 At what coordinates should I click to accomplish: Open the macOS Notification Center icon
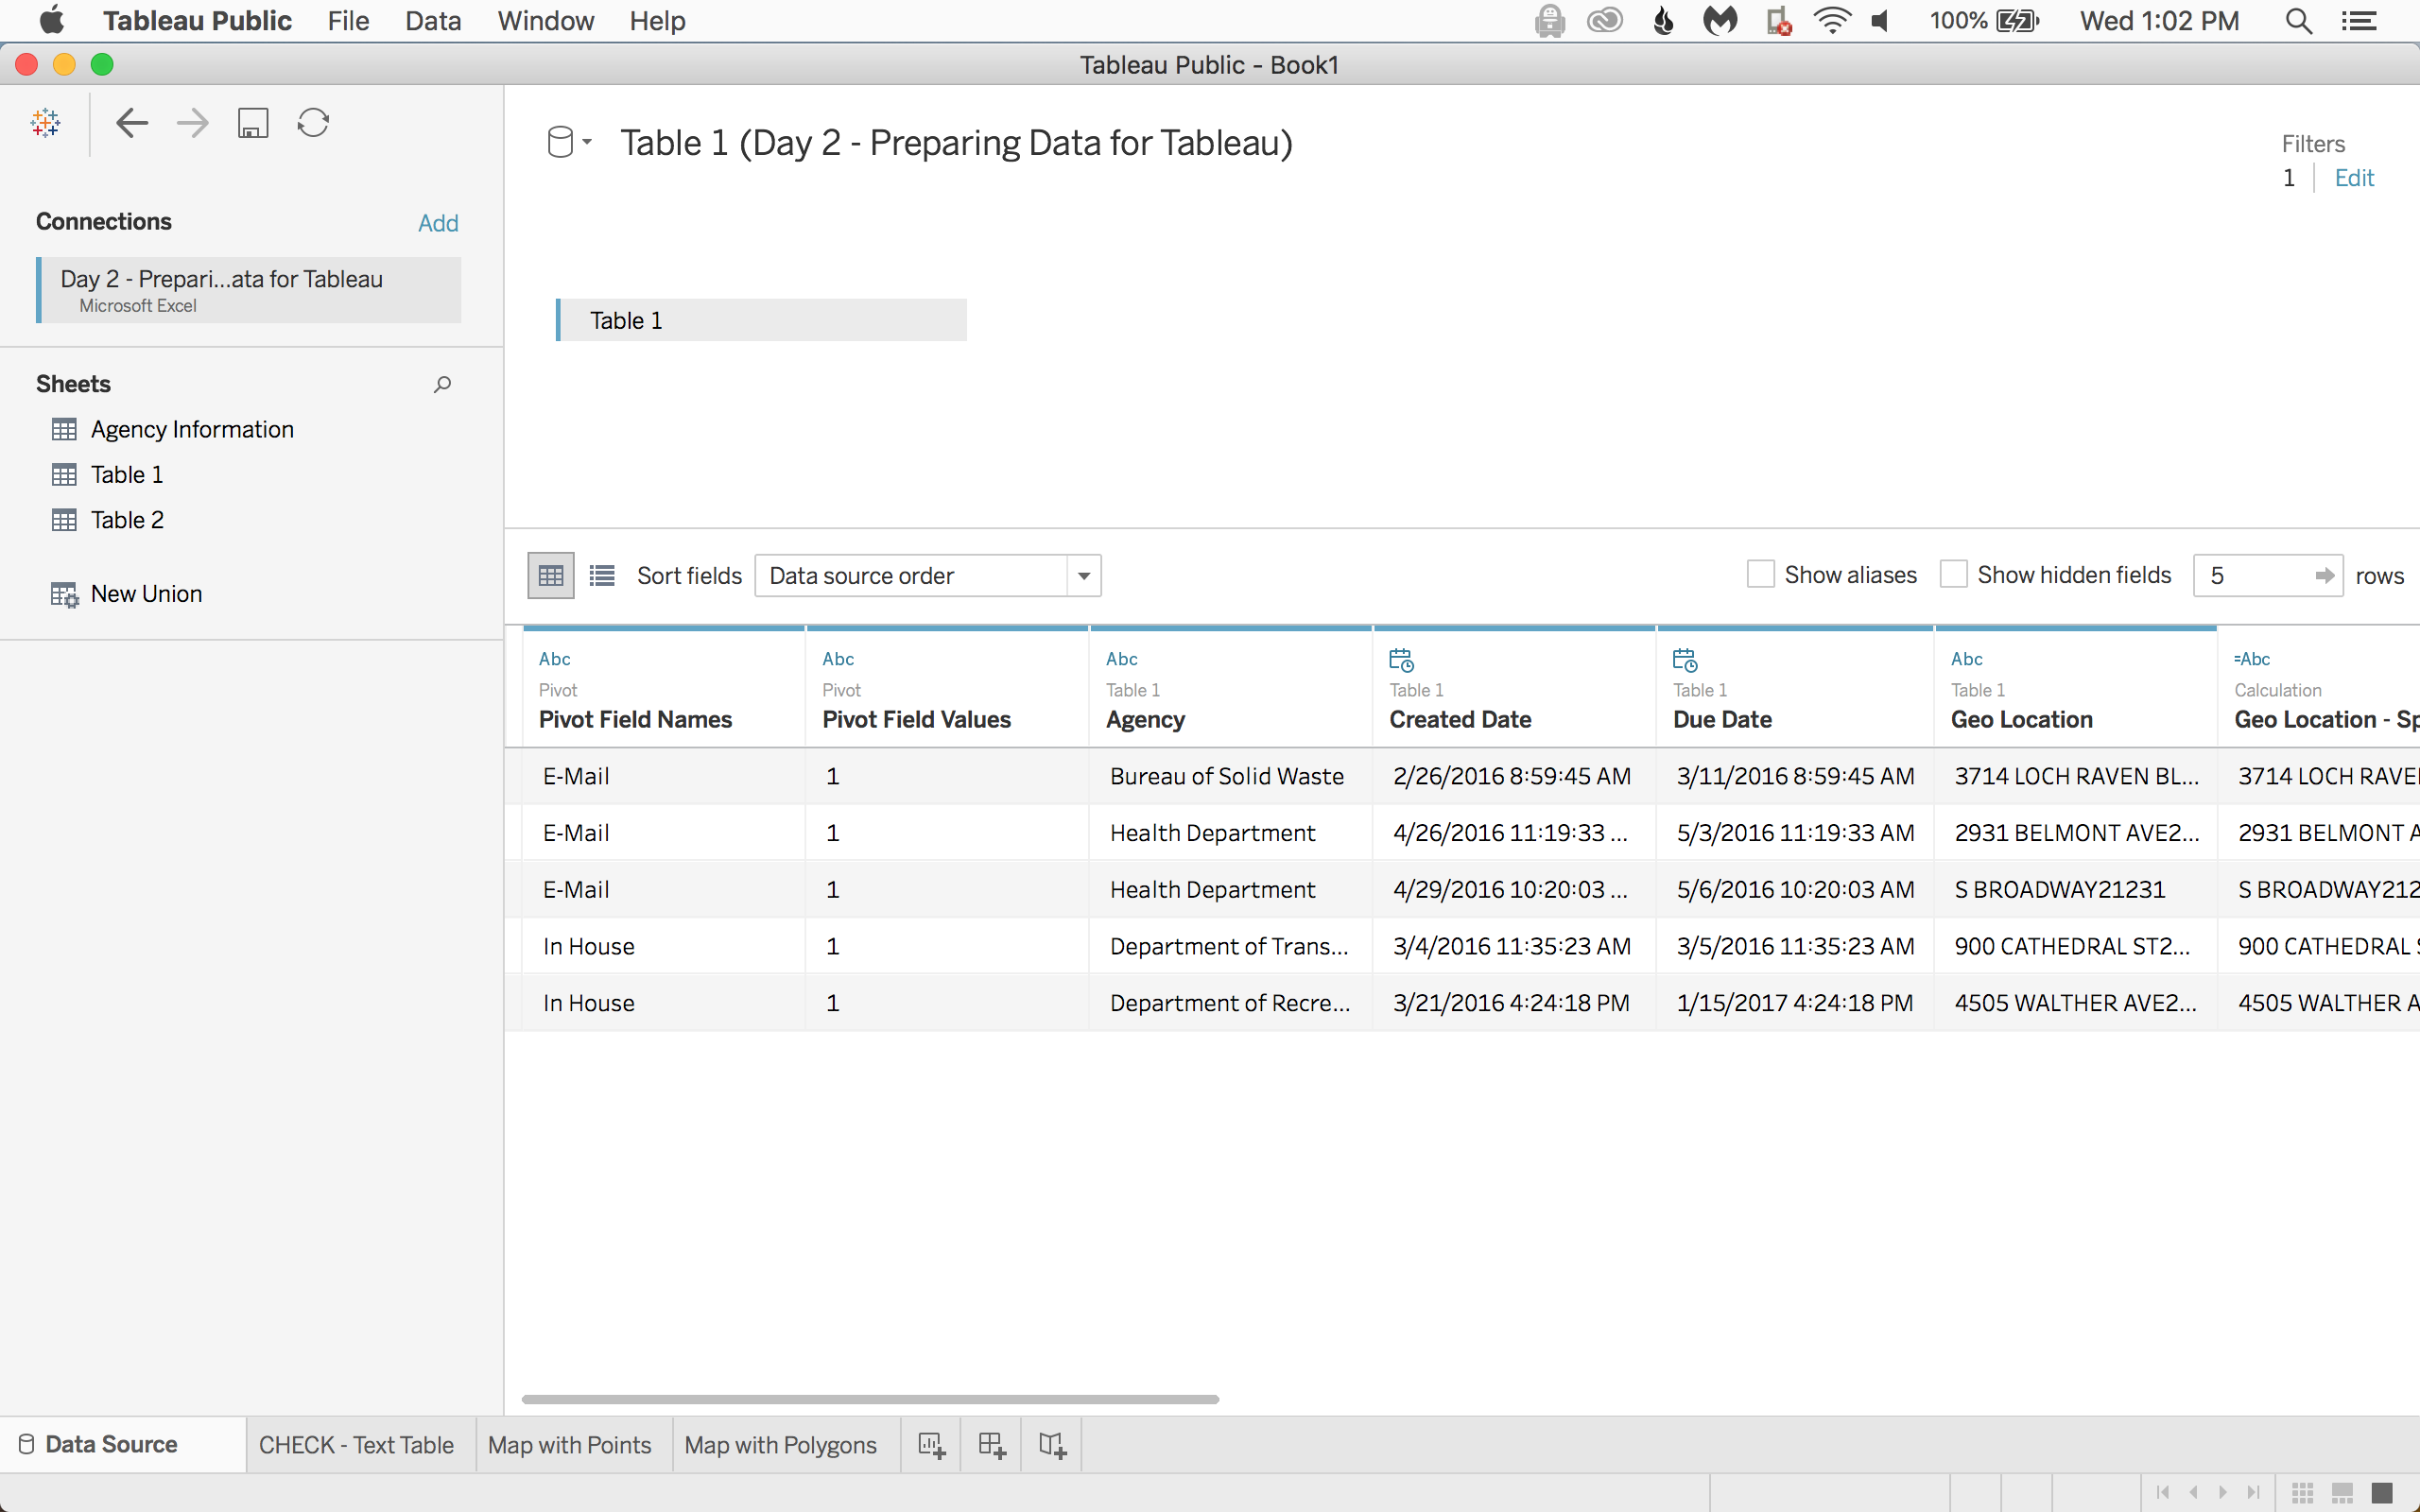pyautogui.click(x=2359, y=21)
